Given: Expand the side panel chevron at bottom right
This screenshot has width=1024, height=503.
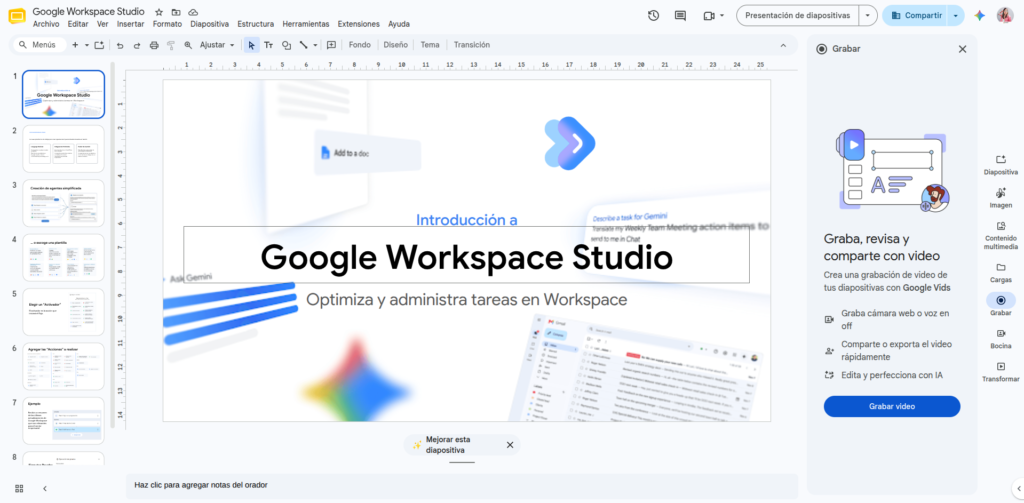Looking at the screenshot, I should [1018, 489].
